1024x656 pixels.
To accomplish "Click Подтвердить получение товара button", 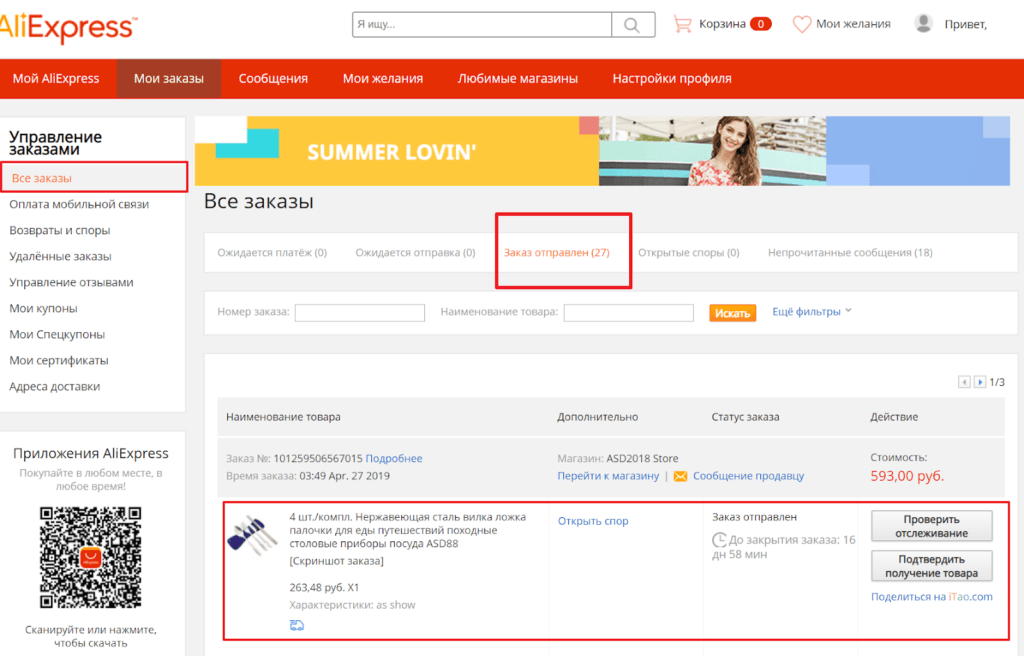I will 931,566.
